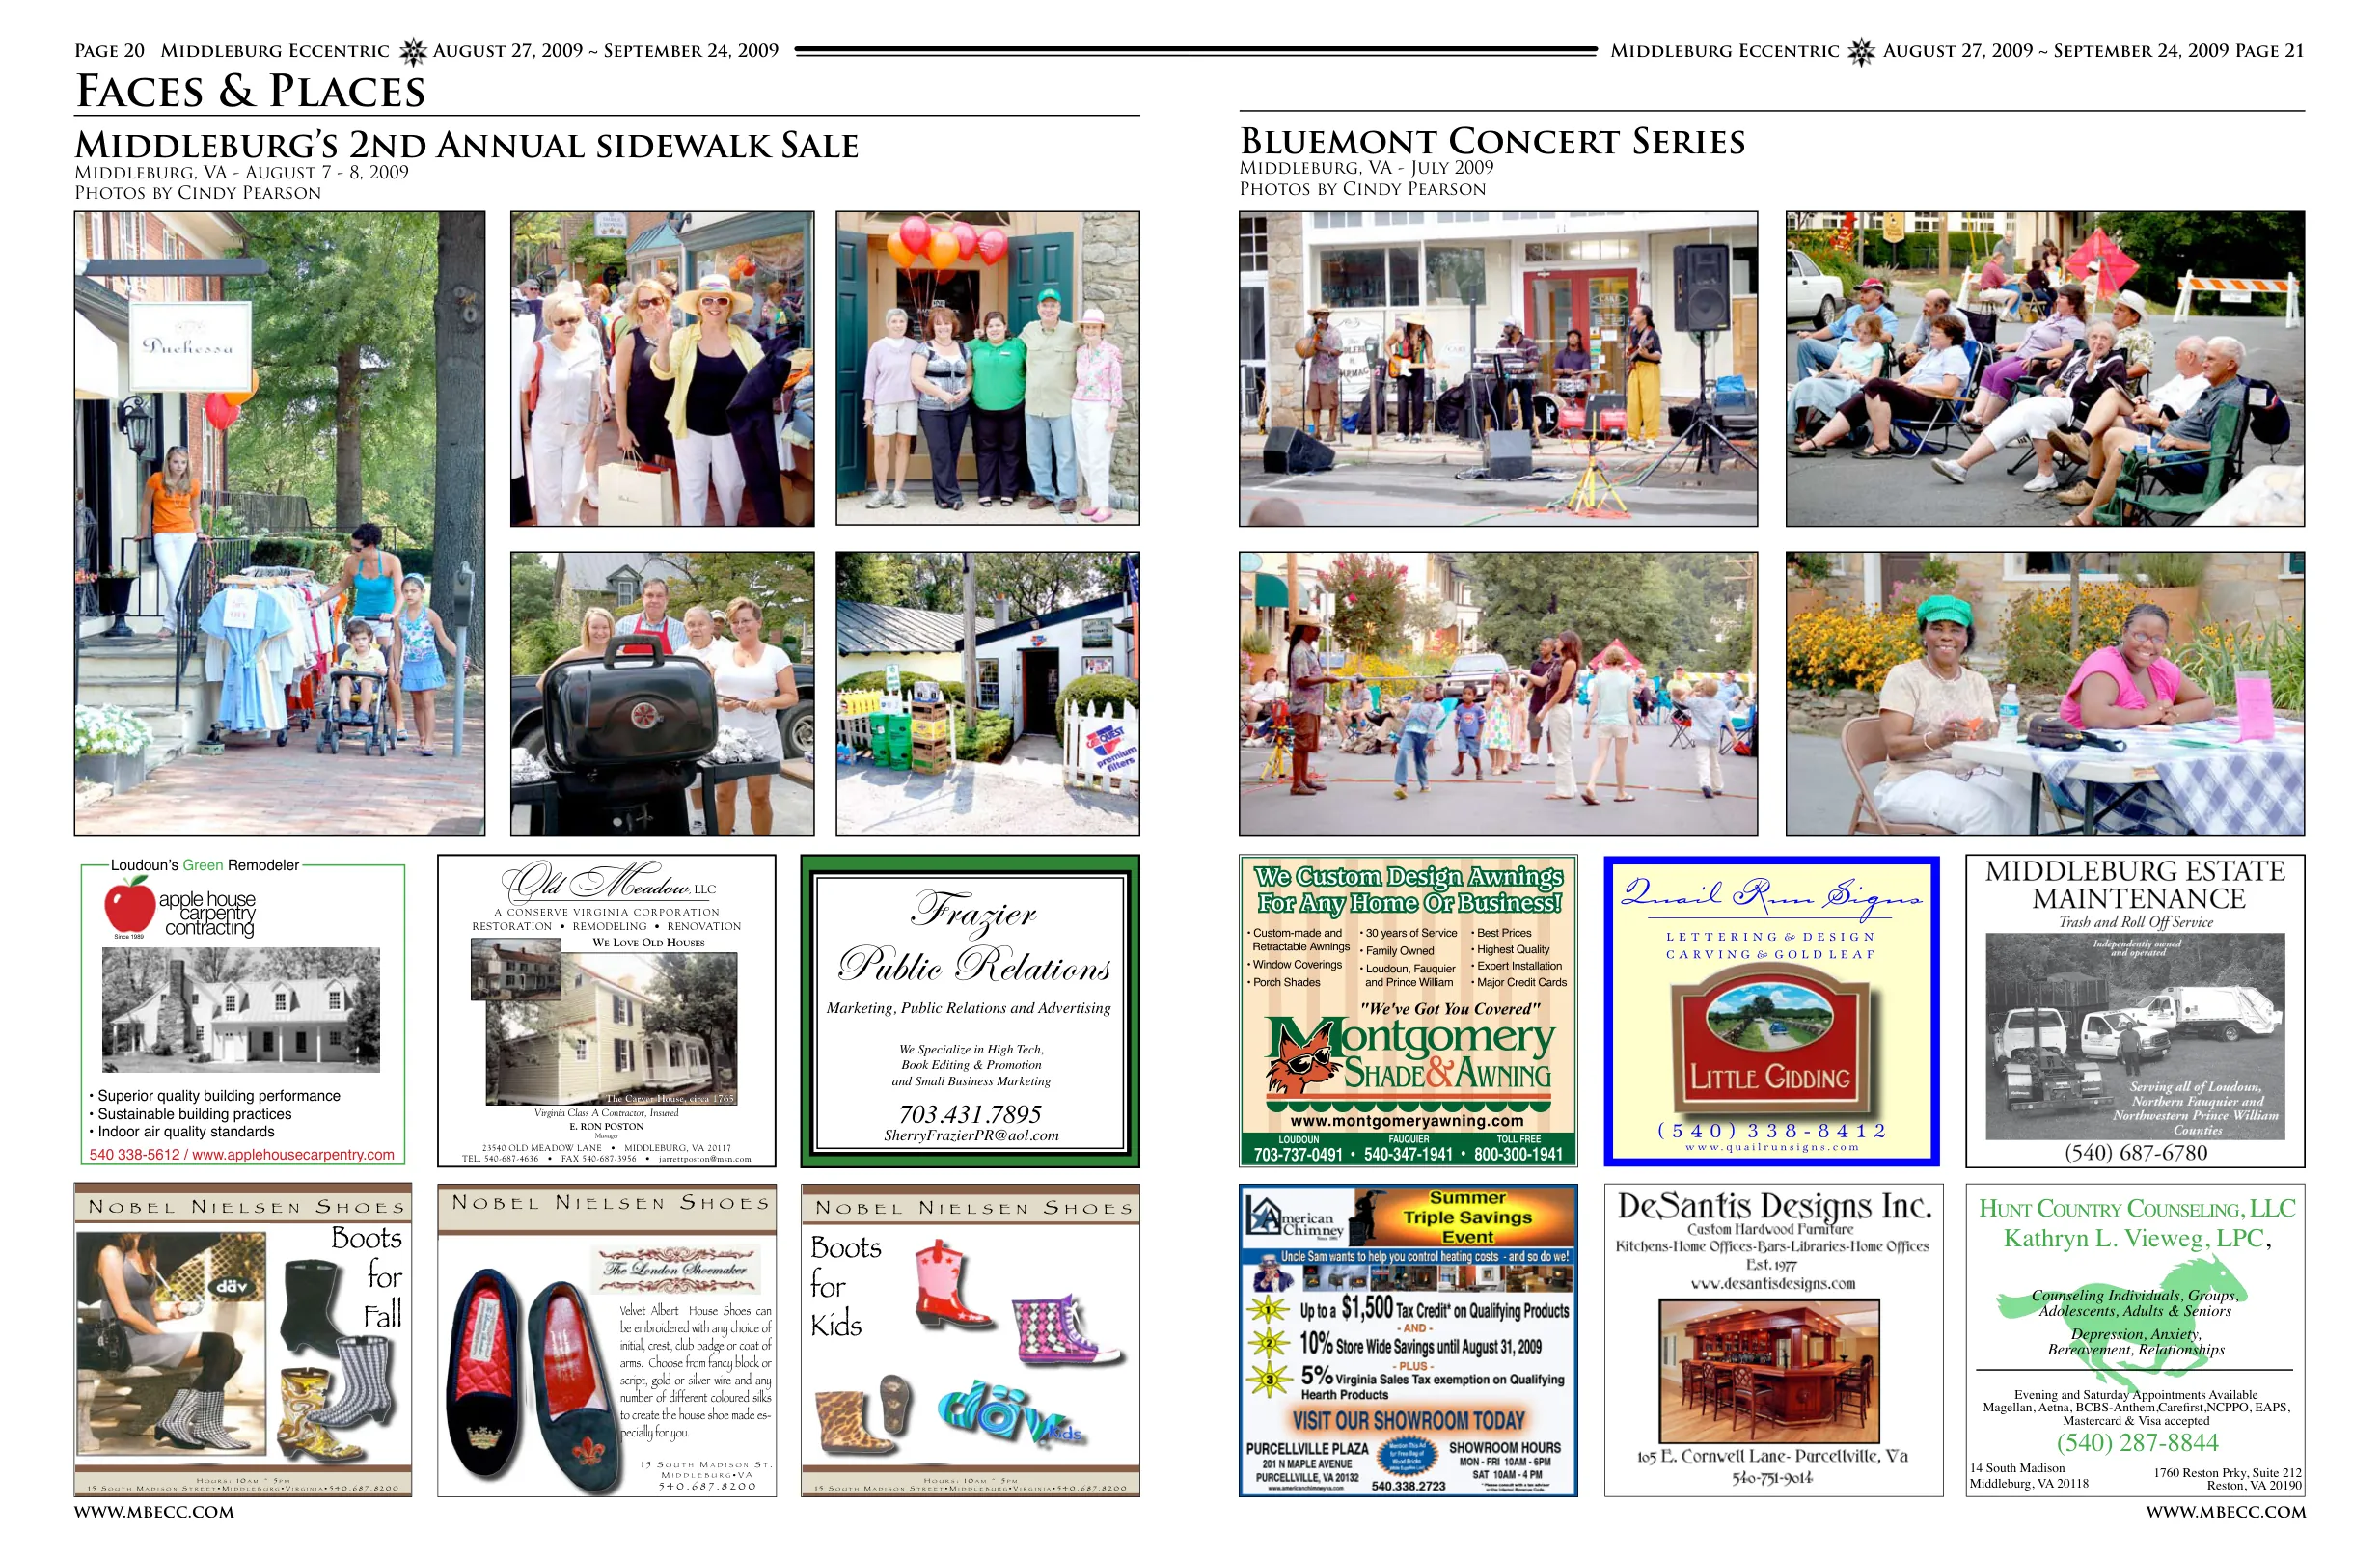2380x1559 pixels.
Task: Click the Page 20 snowflake emblem in header
Action: [412, 52]
